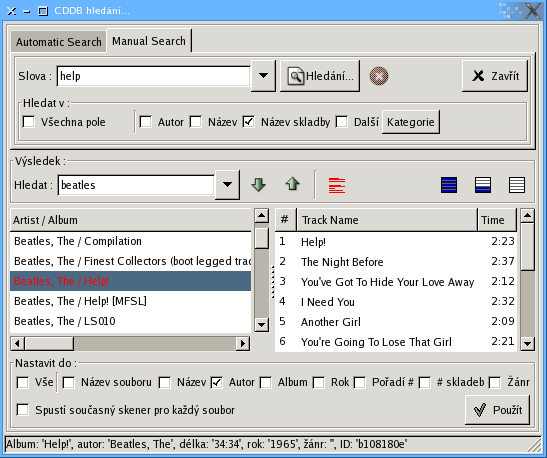Click track list scroll up arrow
Screen dimensions: 547x458
pos(527,216)
